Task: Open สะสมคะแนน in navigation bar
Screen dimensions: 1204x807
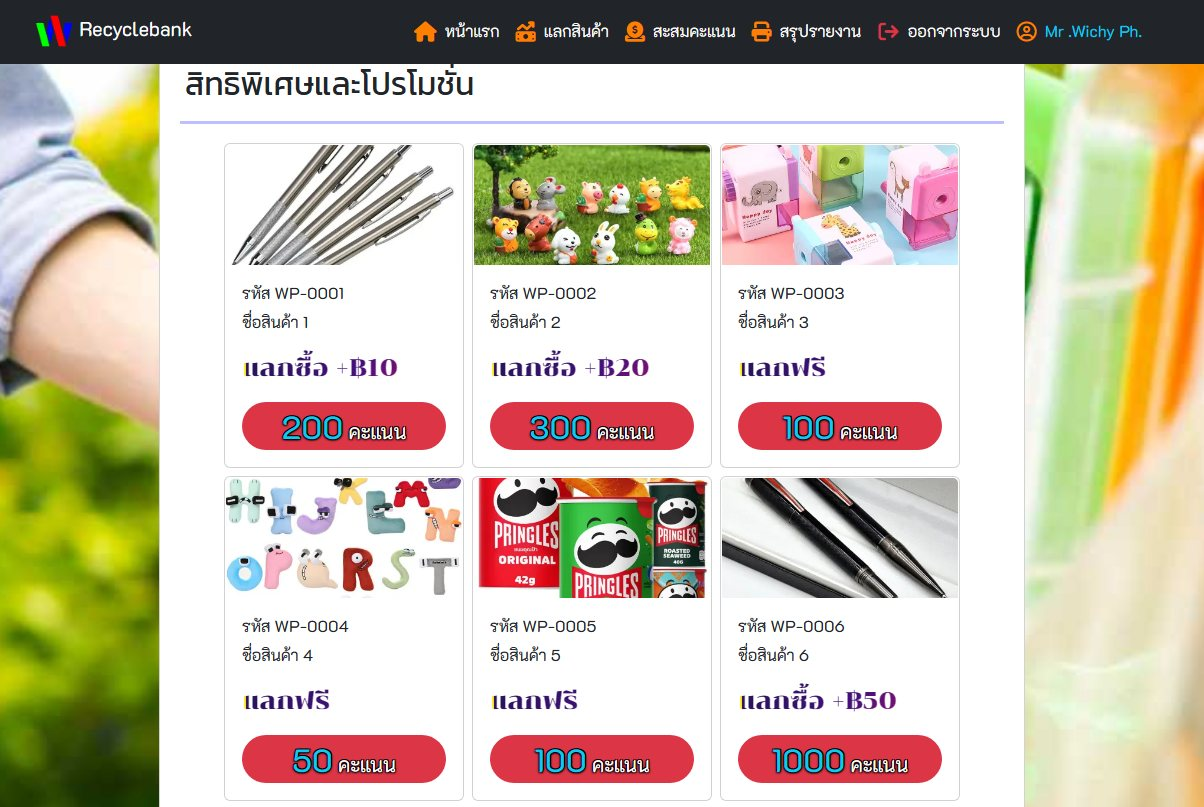Action: click(x=694, y=32)
